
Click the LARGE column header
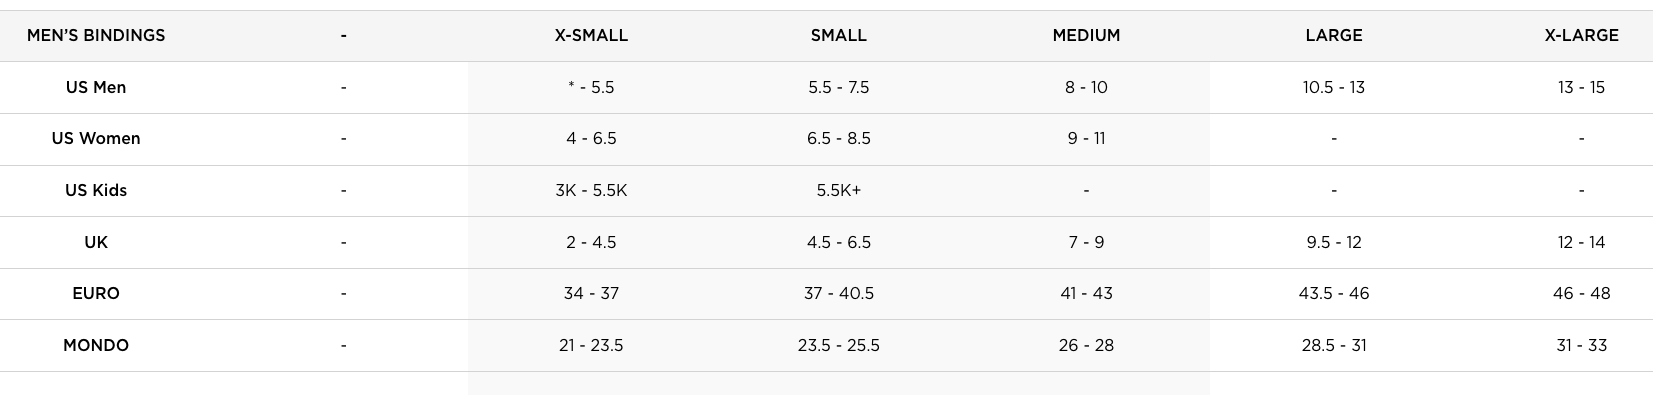pyautogui.click(x=1333, y=35)
